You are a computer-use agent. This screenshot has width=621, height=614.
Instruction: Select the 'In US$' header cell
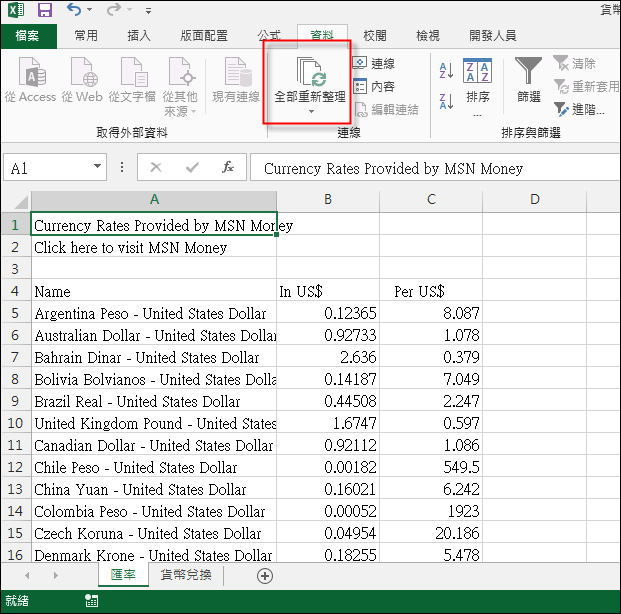click(x=328, y=292)
